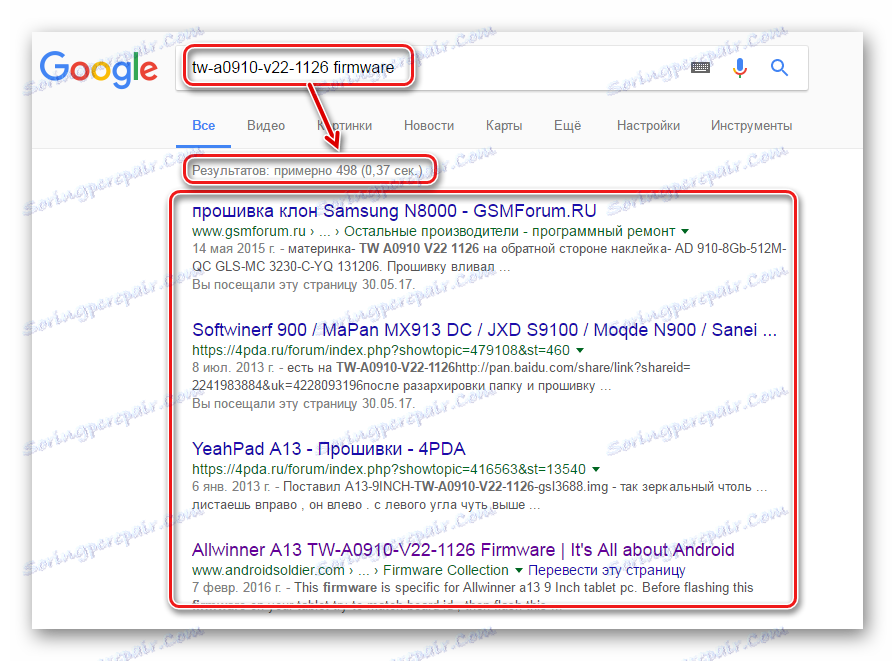Screen dimensions: 895x661
Task: Switch to the Картинки tab
Action: coord(345,126)
